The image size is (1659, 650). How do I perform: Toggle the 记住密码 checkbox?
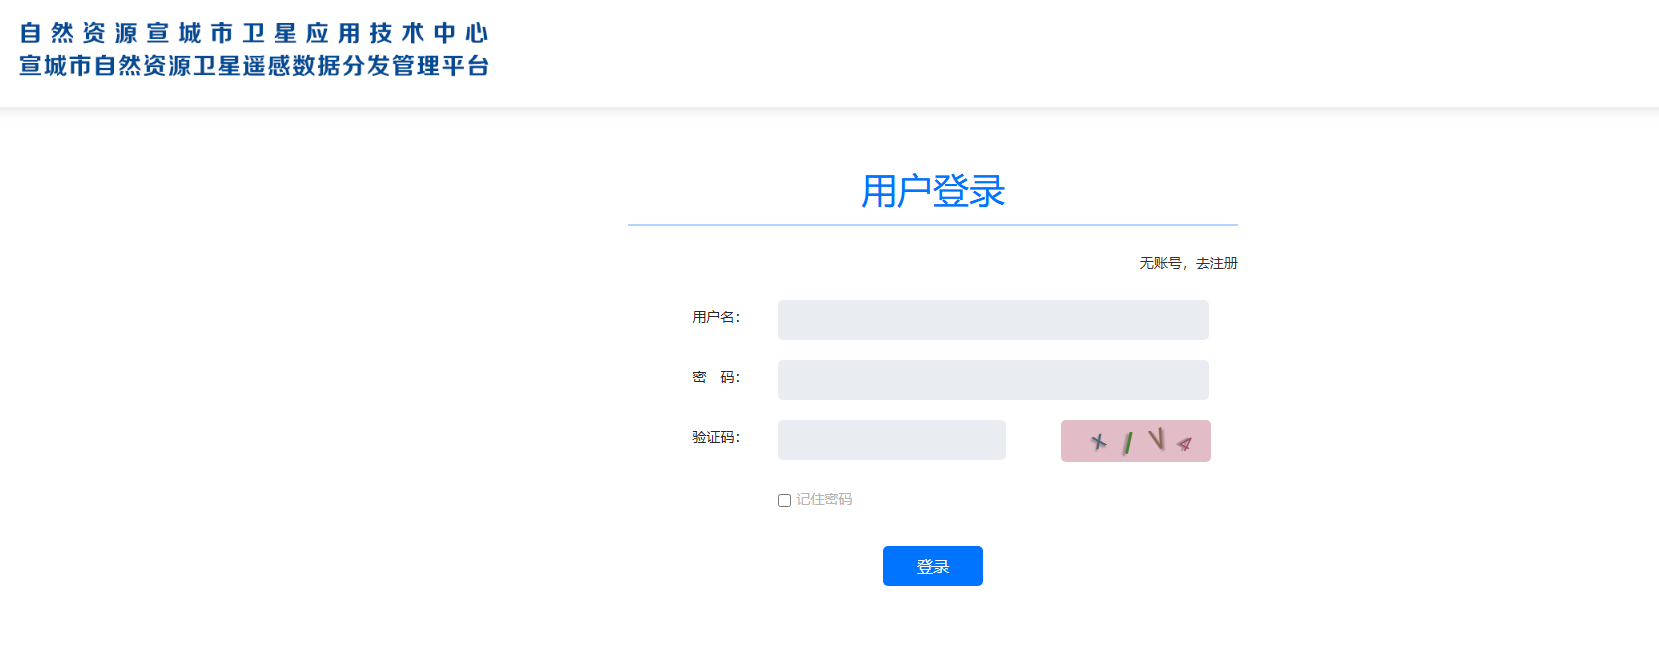point(784,500)
